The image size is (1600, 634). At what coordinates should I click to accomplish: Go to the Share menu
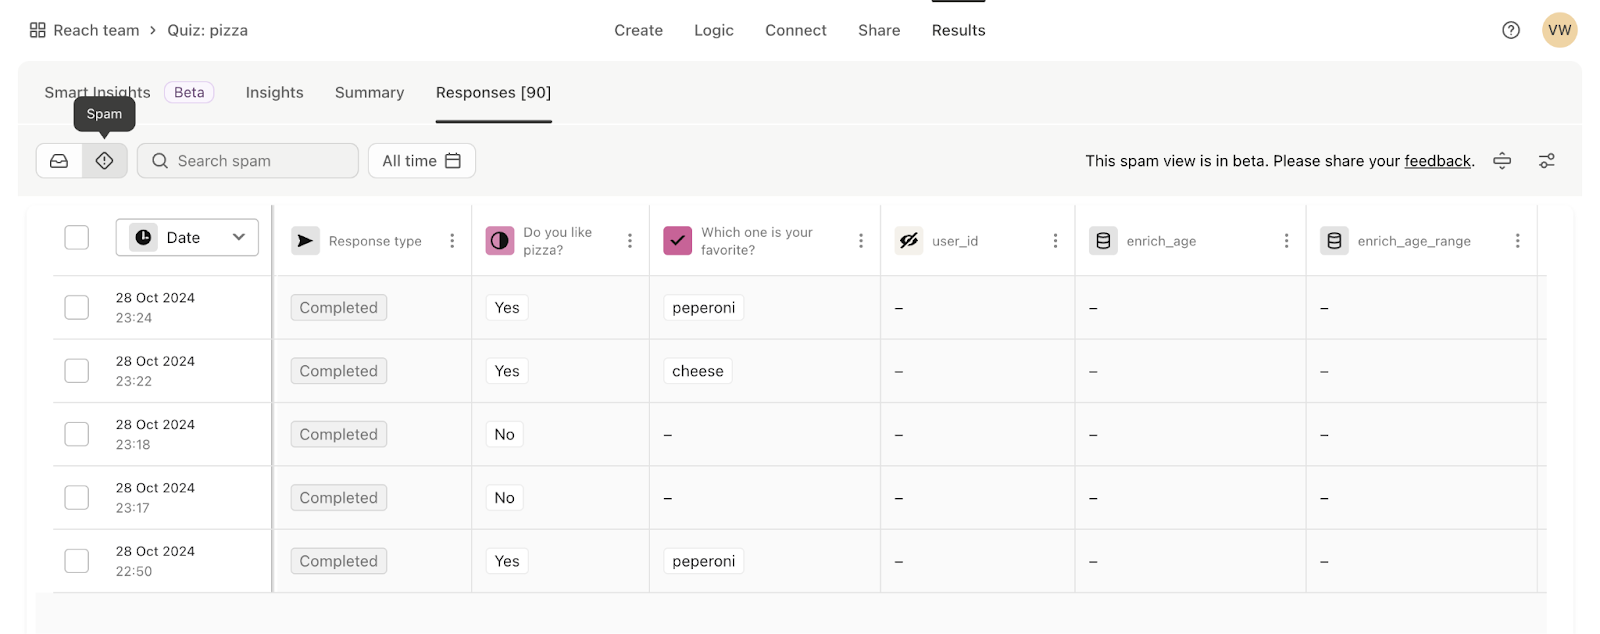879,30
